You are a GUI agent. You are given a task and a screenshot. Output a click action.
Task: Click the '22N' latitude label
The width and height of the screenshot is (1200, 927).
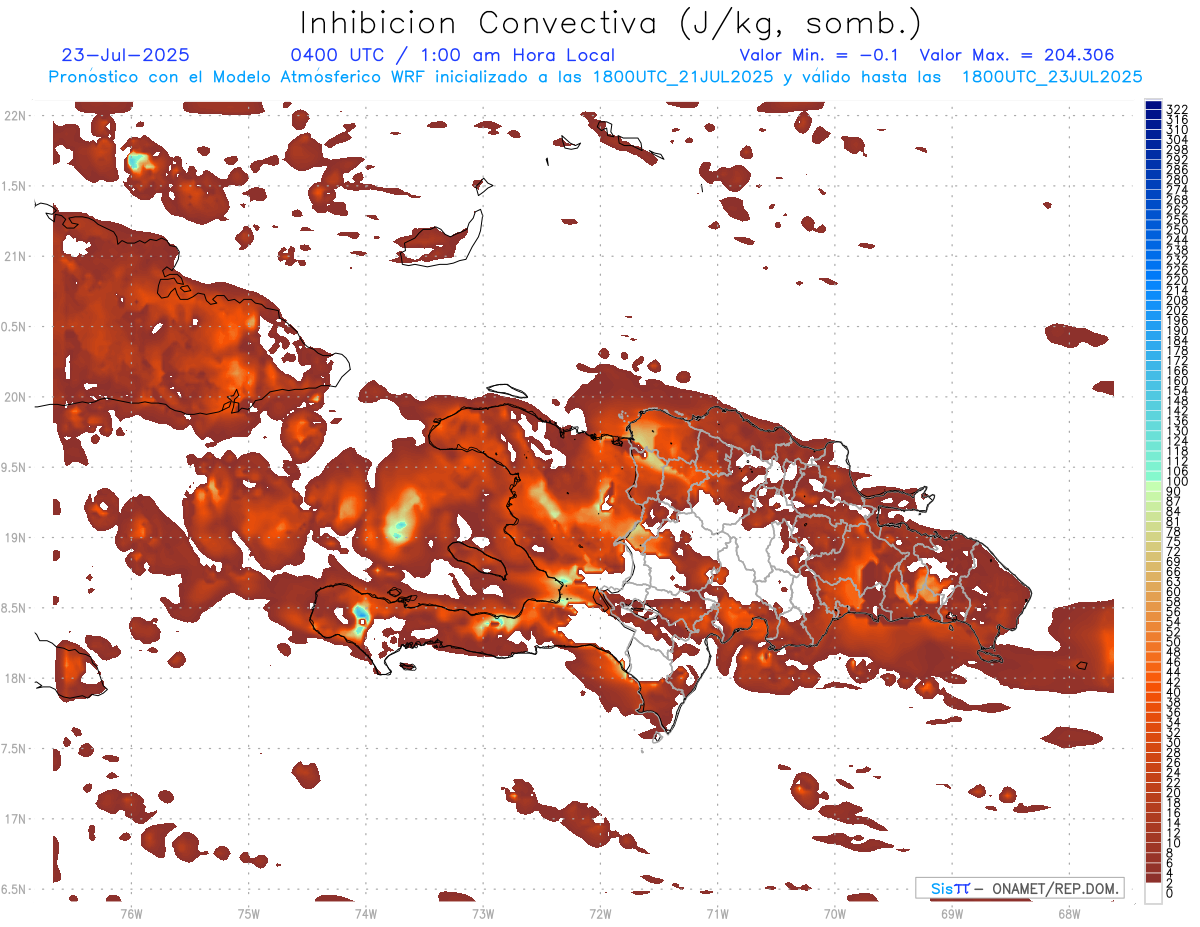(15, 116)
